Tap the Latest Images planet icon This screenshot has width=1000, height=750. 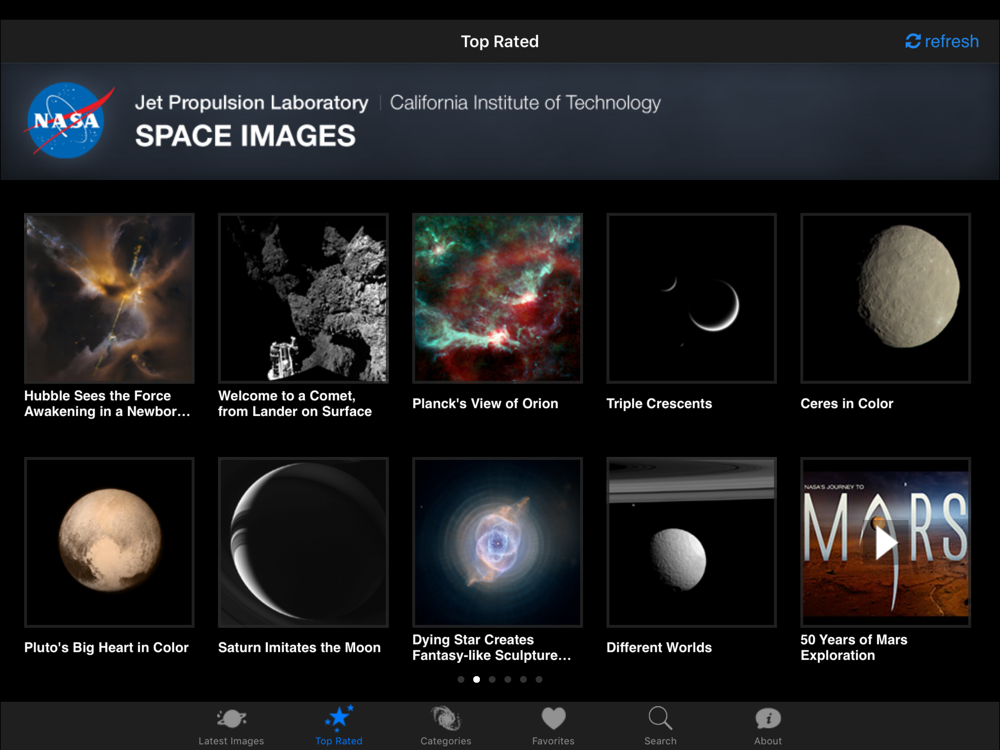point(231,719)
